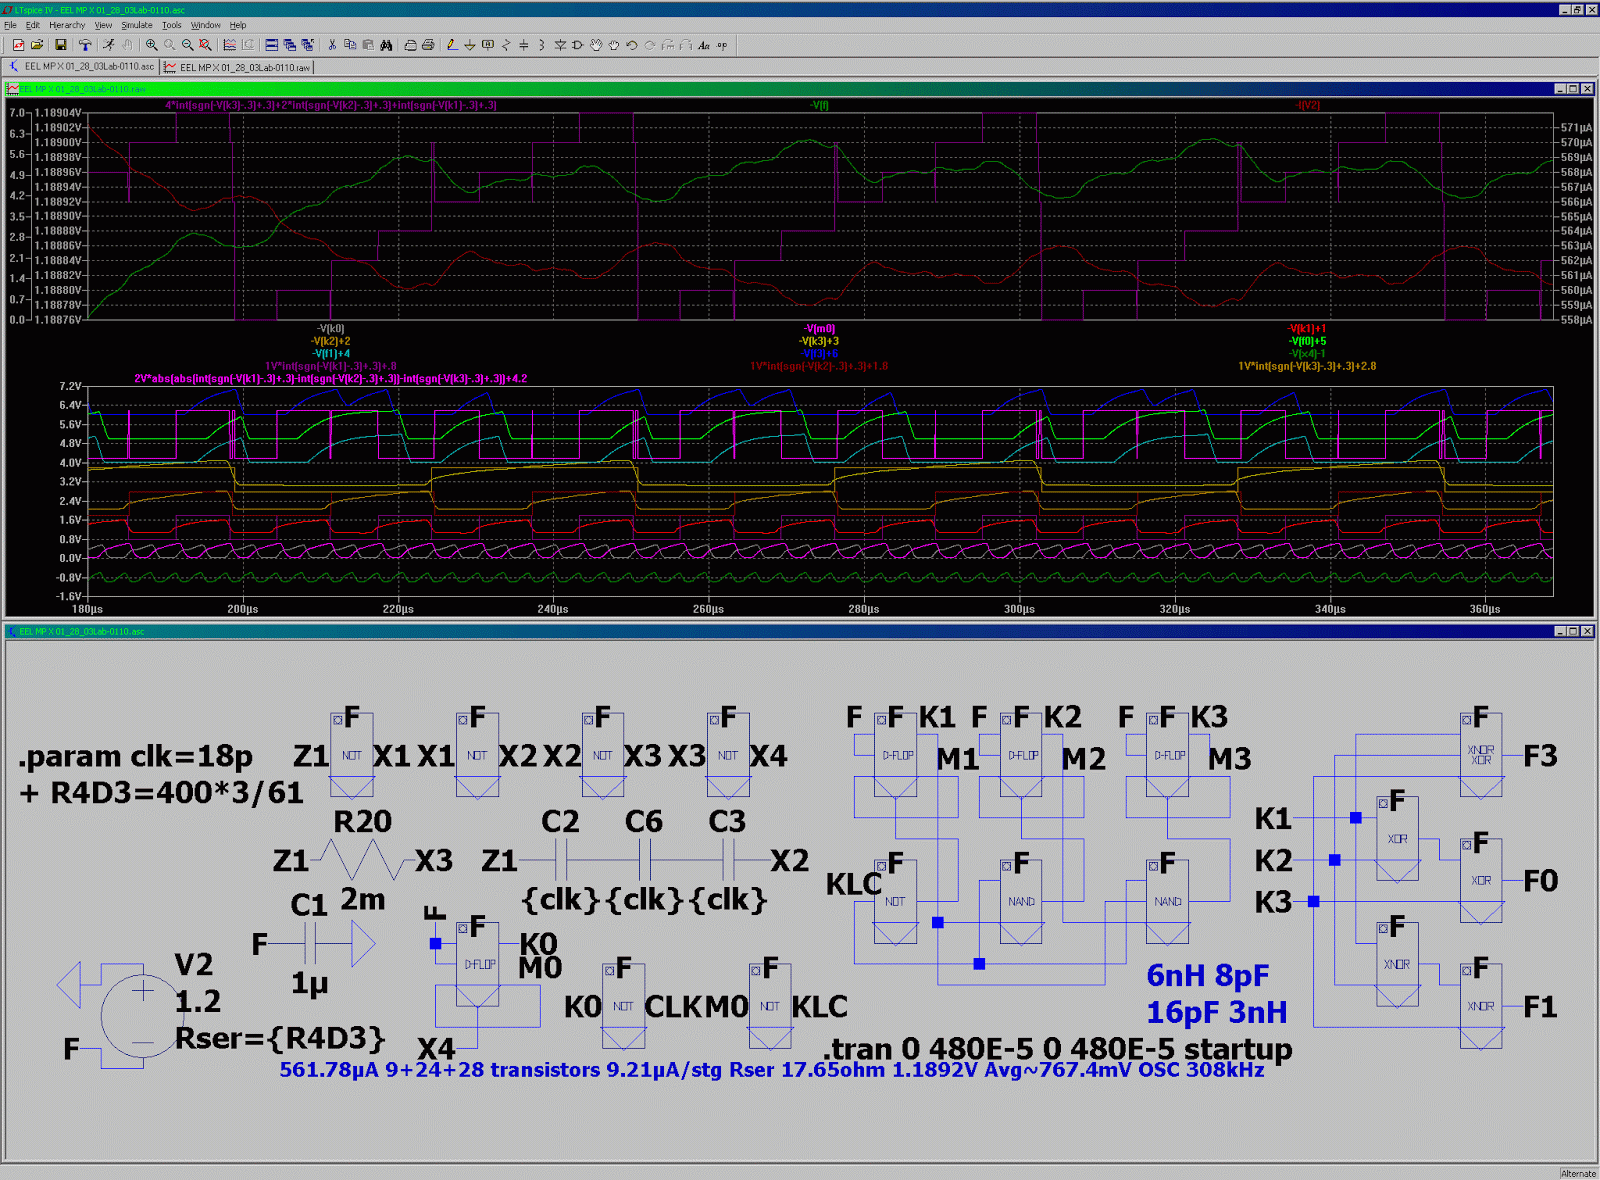The height and width of the screenshot is (1180, 1600).
Task: Place a ground symbol from the toolbar
Action: tap(470, 44)
